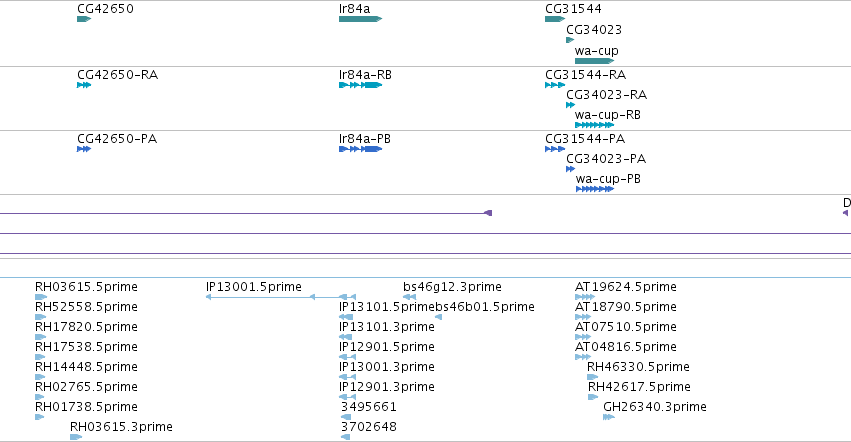Click the CG42650 gene label
The image size is (851, 442).
[x=105, y=9]
